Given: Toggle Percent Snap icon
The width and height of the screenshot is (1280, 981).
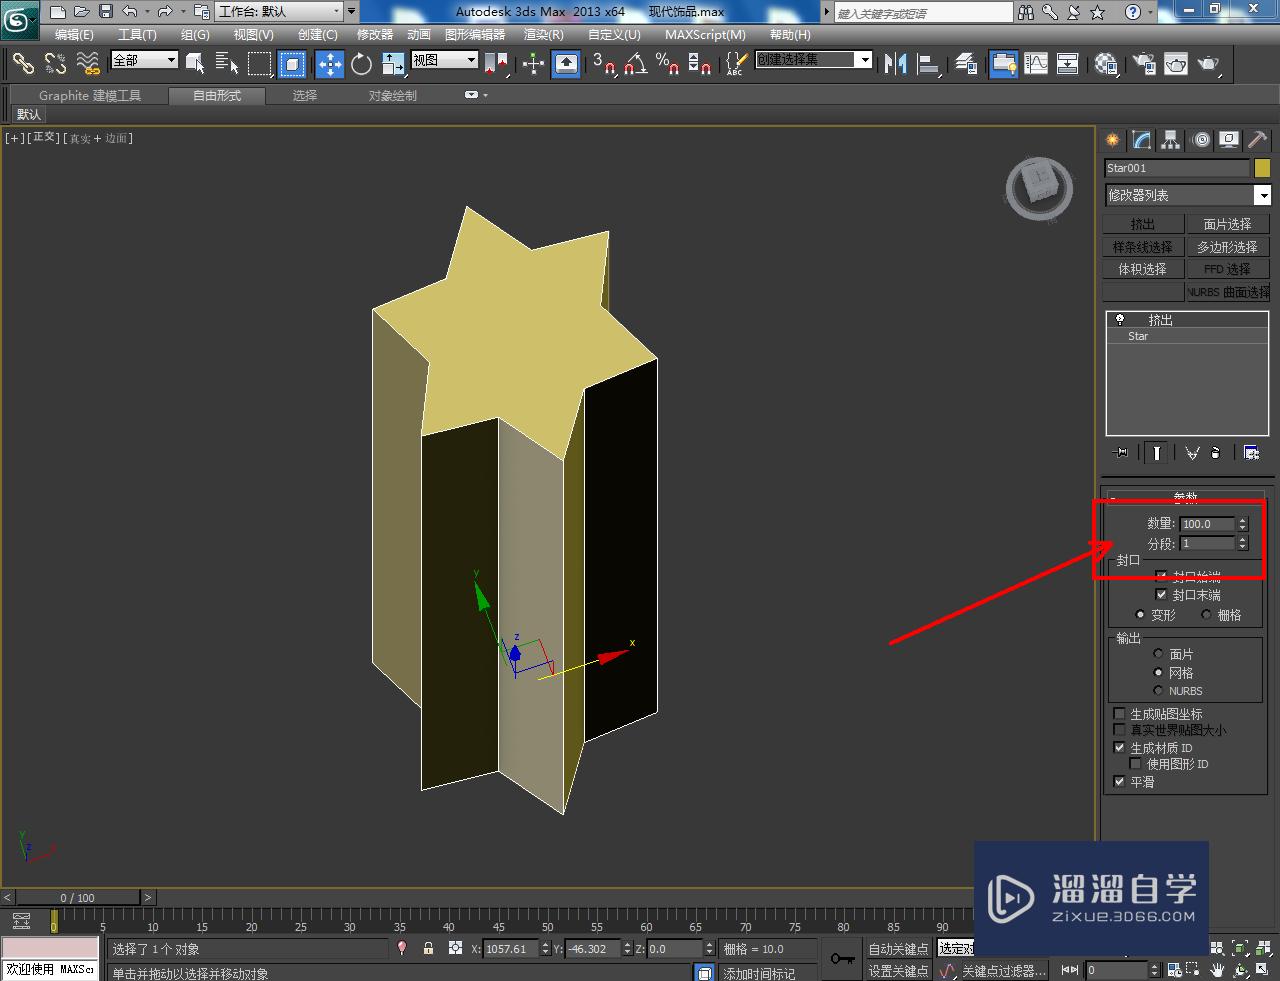Looking at the screenshot, I should (x=668, y=63).
